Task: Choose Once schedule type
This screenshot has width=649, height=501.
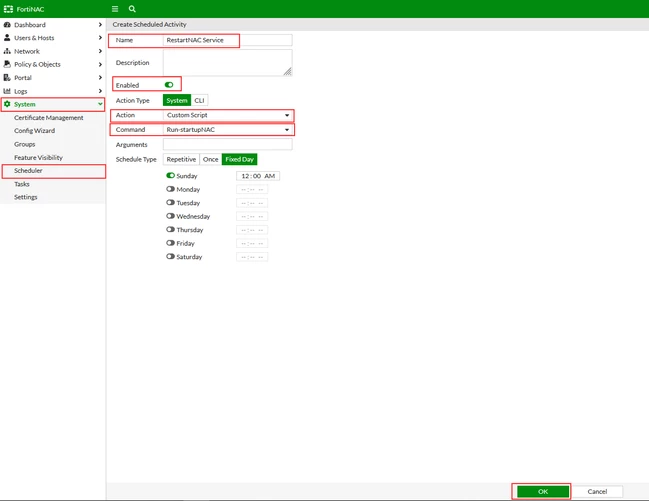Action: tap(211, 159)
